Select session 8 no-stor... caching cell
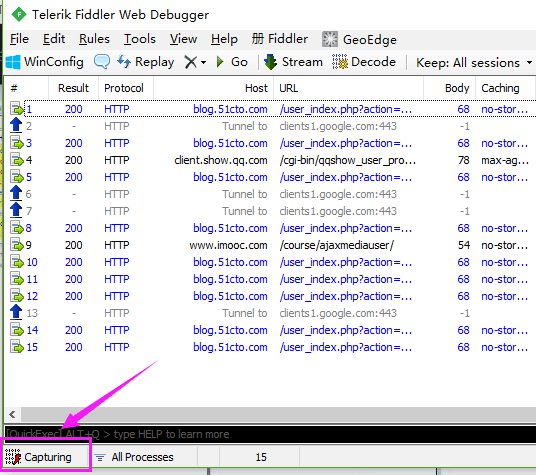 pyautogui.click(x=505, y=228)
